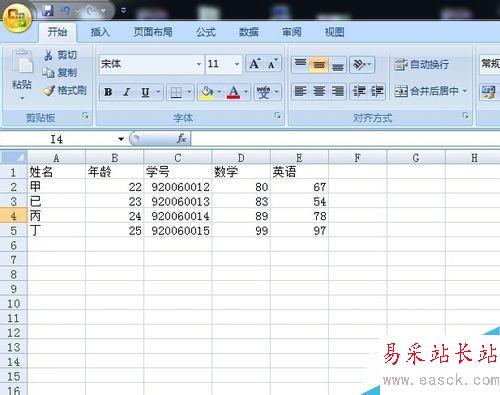Increase cell indent
Screen dimensions: 500x395
coord(377,91)
